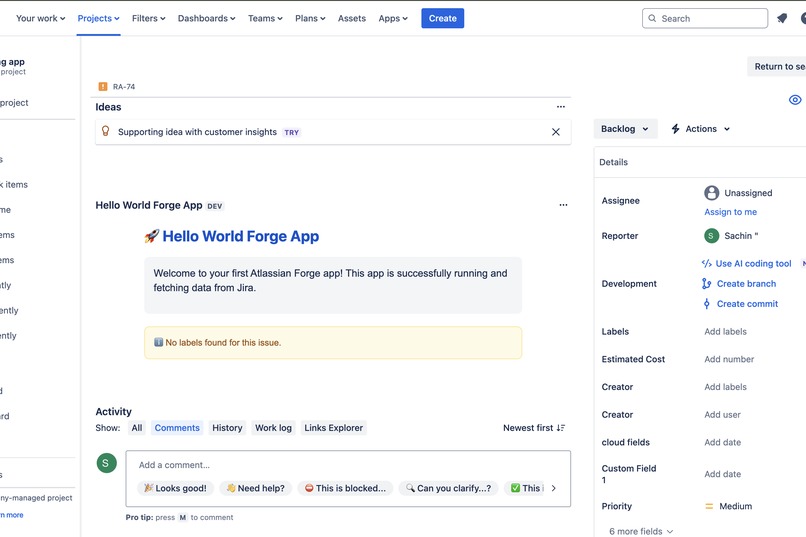Insert the Can you clarify...? quick comment

(x=448, y=488)
